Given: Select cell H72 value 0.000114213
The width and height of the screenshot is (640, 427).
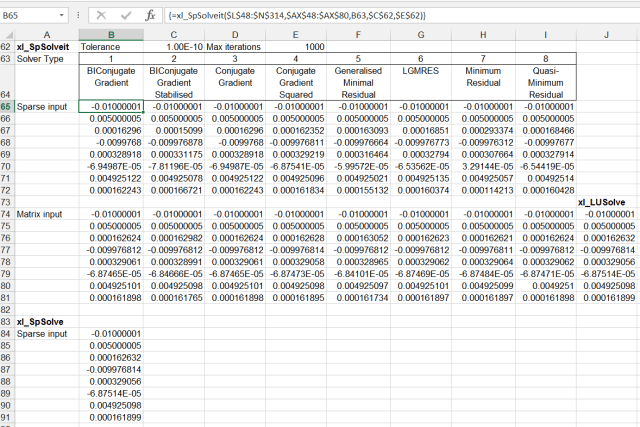Looking at the screenshot, I should coord(483,190).
